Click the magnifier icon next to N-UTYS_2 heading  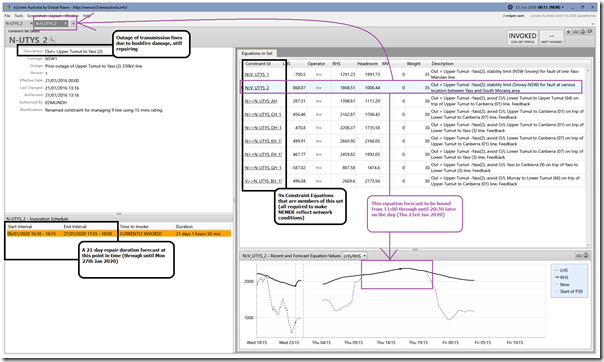pos(52,40)
